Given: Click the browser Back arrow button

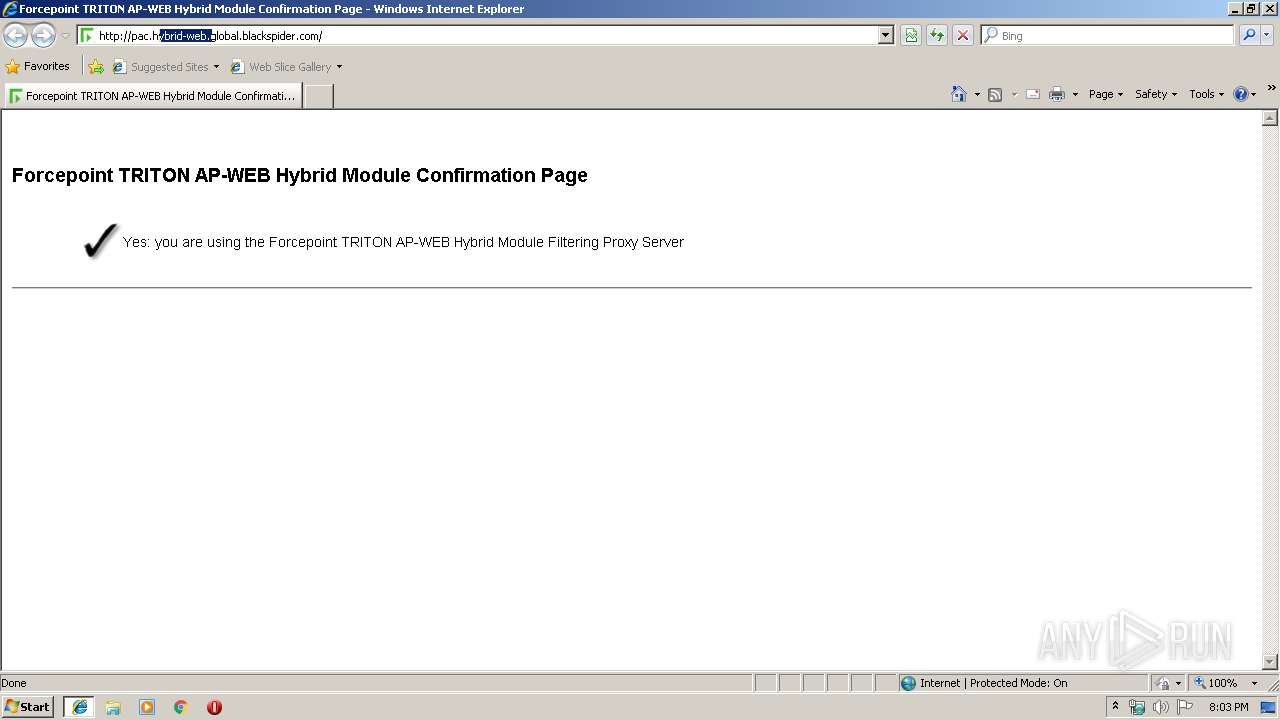Looking at the screenshot, I should click(15, 36).
